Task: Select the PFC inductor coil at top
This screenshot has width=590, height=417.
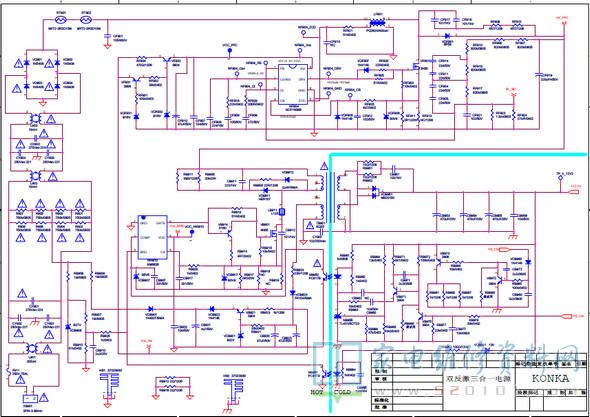Action: (377, 23)
